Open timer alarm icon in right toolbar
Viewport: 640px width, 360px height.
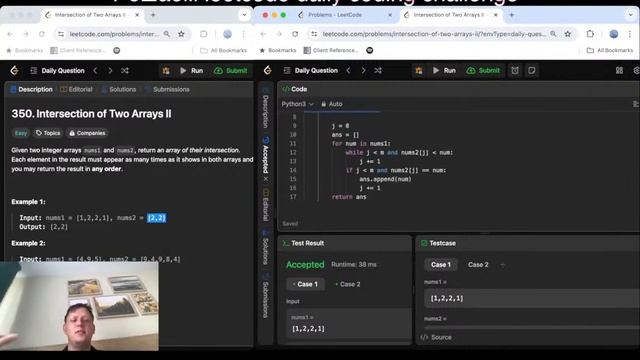(x=515, y=70)
